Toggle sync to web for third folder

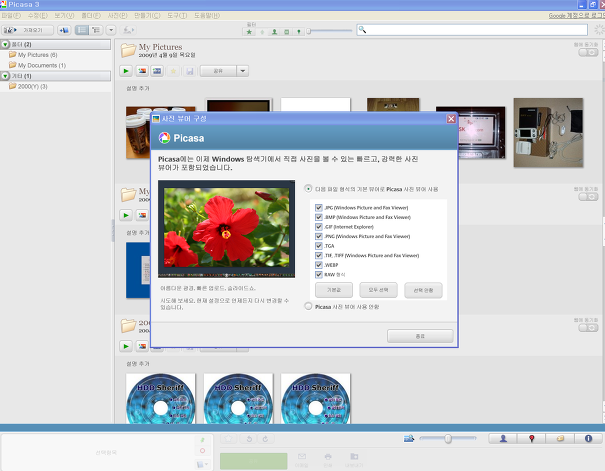pyautogui.click(x=588, y=328)
